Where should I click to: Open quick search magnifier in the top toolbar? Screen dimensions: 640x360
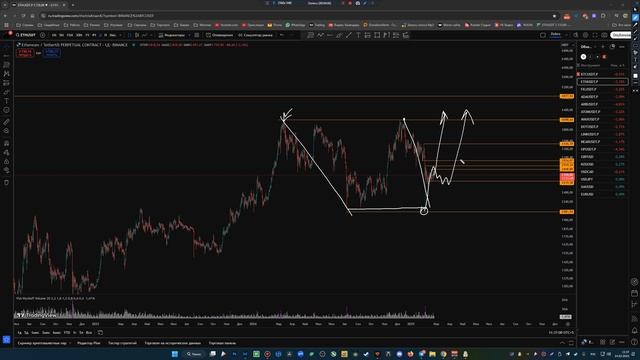(x=576, y=35)
